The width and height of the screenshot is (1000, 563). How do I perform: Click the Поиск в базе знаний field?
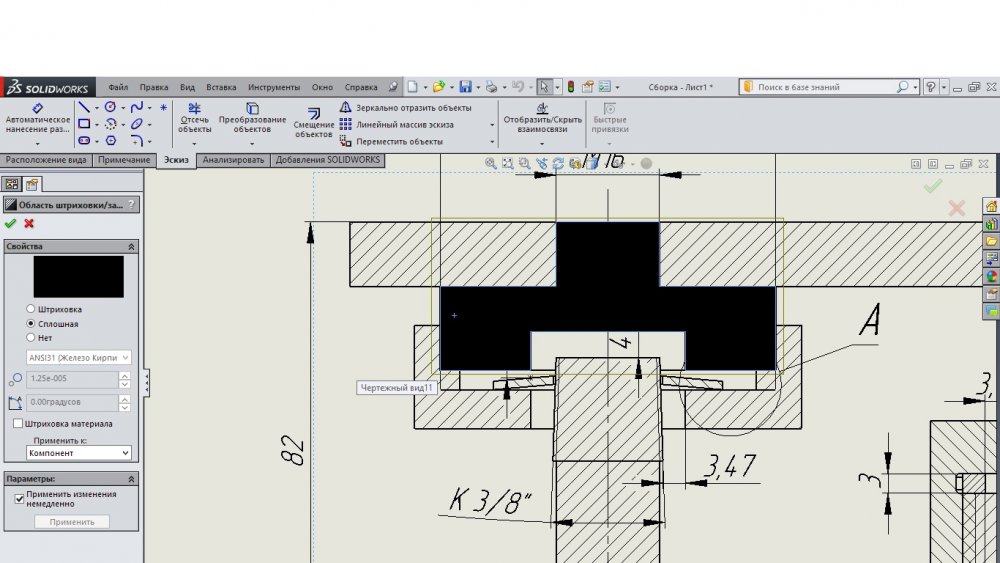coord(828,87)
